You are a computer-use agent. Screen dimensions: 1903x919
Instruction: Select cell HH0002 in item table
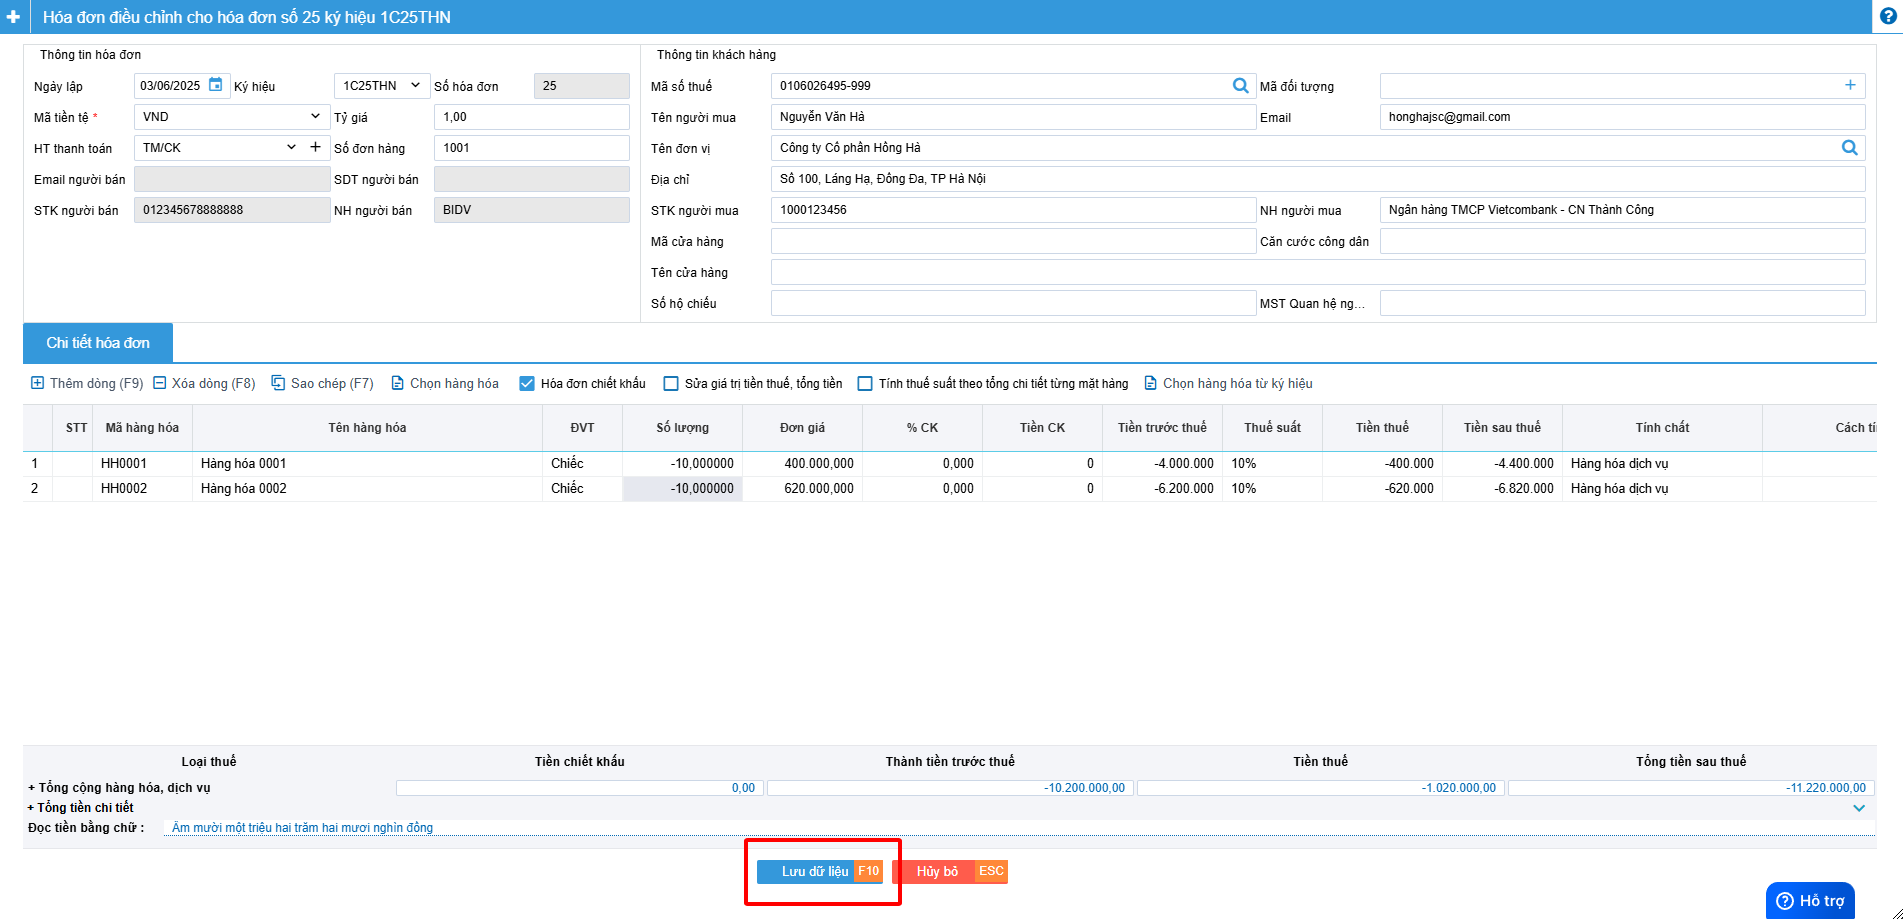pyautogui.click(x=142, y=489)
